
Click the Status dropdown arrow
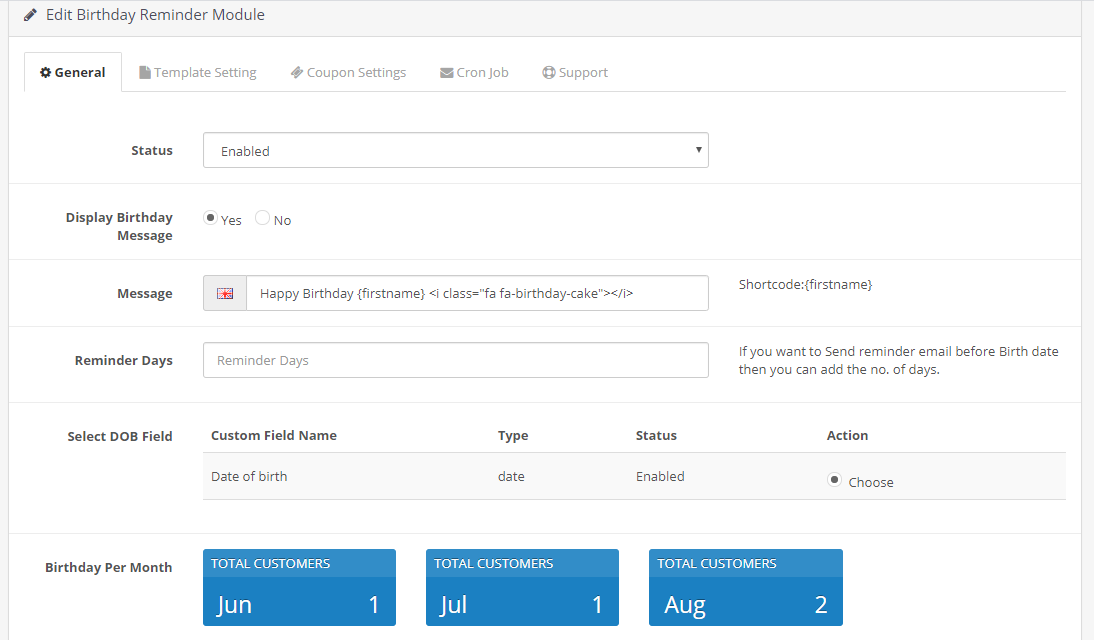(698, 150)
